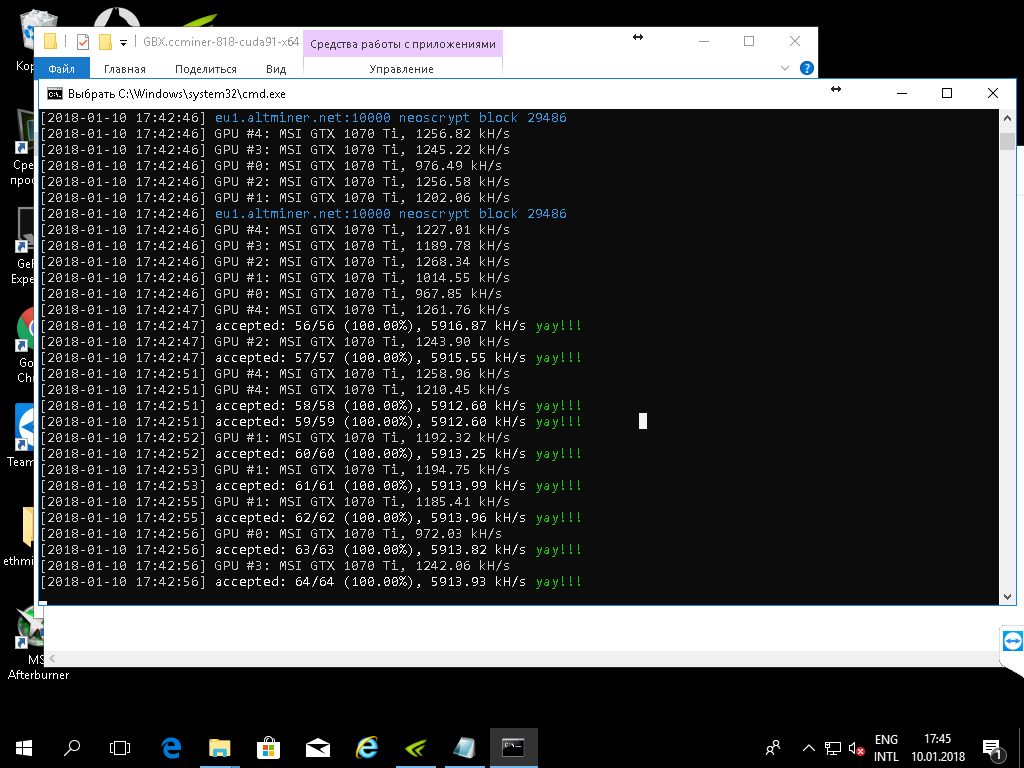Open the Mail app on the taskbar

(x=317, y=748)
